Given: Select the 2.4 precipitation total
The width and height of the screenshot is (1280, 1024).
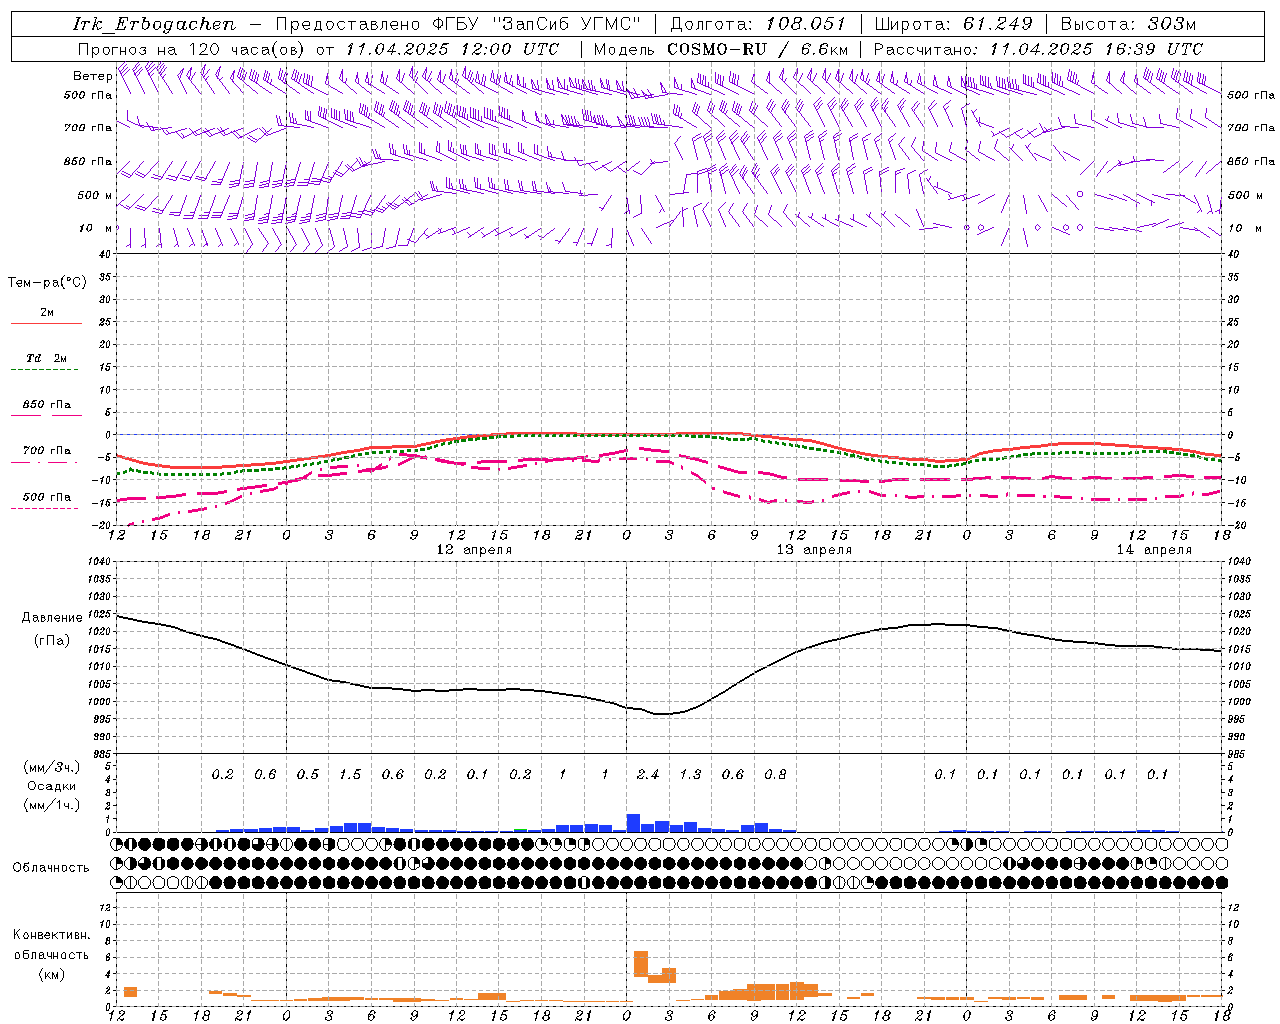Looking at the screenshot, I should tap(648, 774).
